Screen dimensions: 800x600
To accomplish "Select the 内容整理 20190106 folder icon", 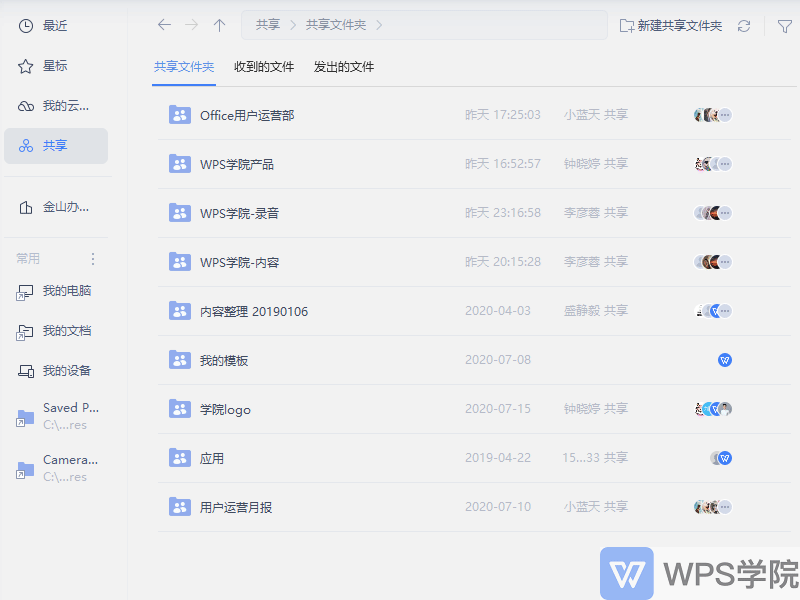I will pyautogui.click(x=180, y=311).
